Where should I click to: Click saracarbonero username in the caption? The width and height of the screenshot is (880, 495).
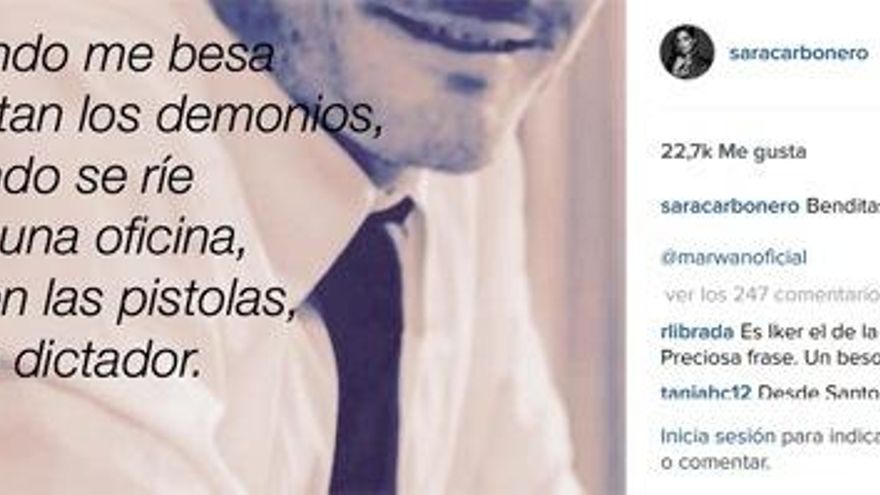click(730, 206)
